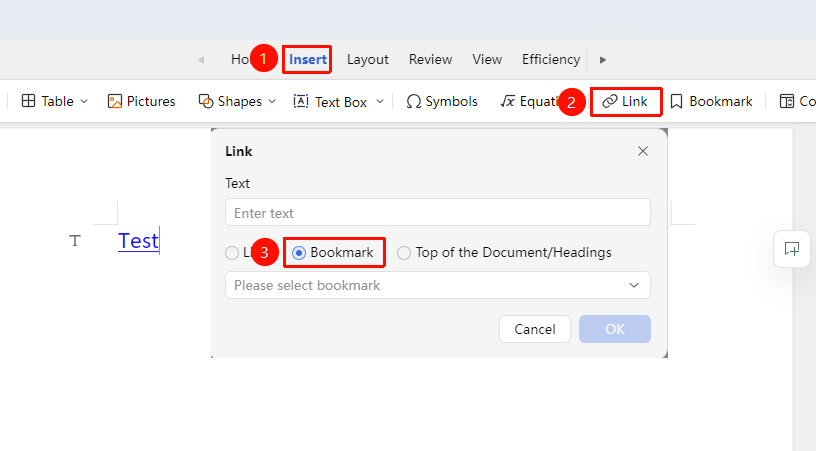The image size is (816, 451).
Task: Switch to the Layout tab
Action: pyautogui.click(x=367, y=59)
